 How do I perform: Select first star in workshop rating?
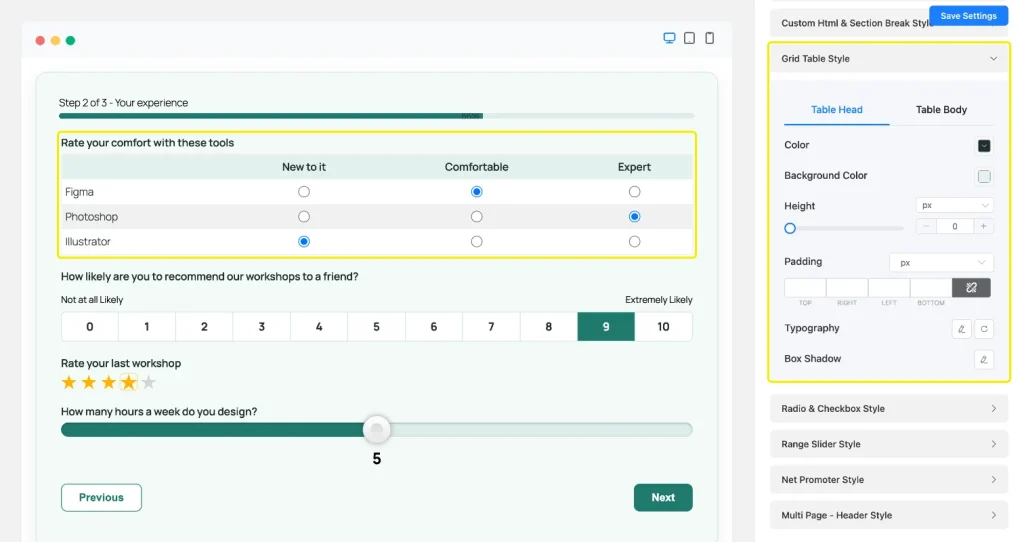[x=69, y=383]
